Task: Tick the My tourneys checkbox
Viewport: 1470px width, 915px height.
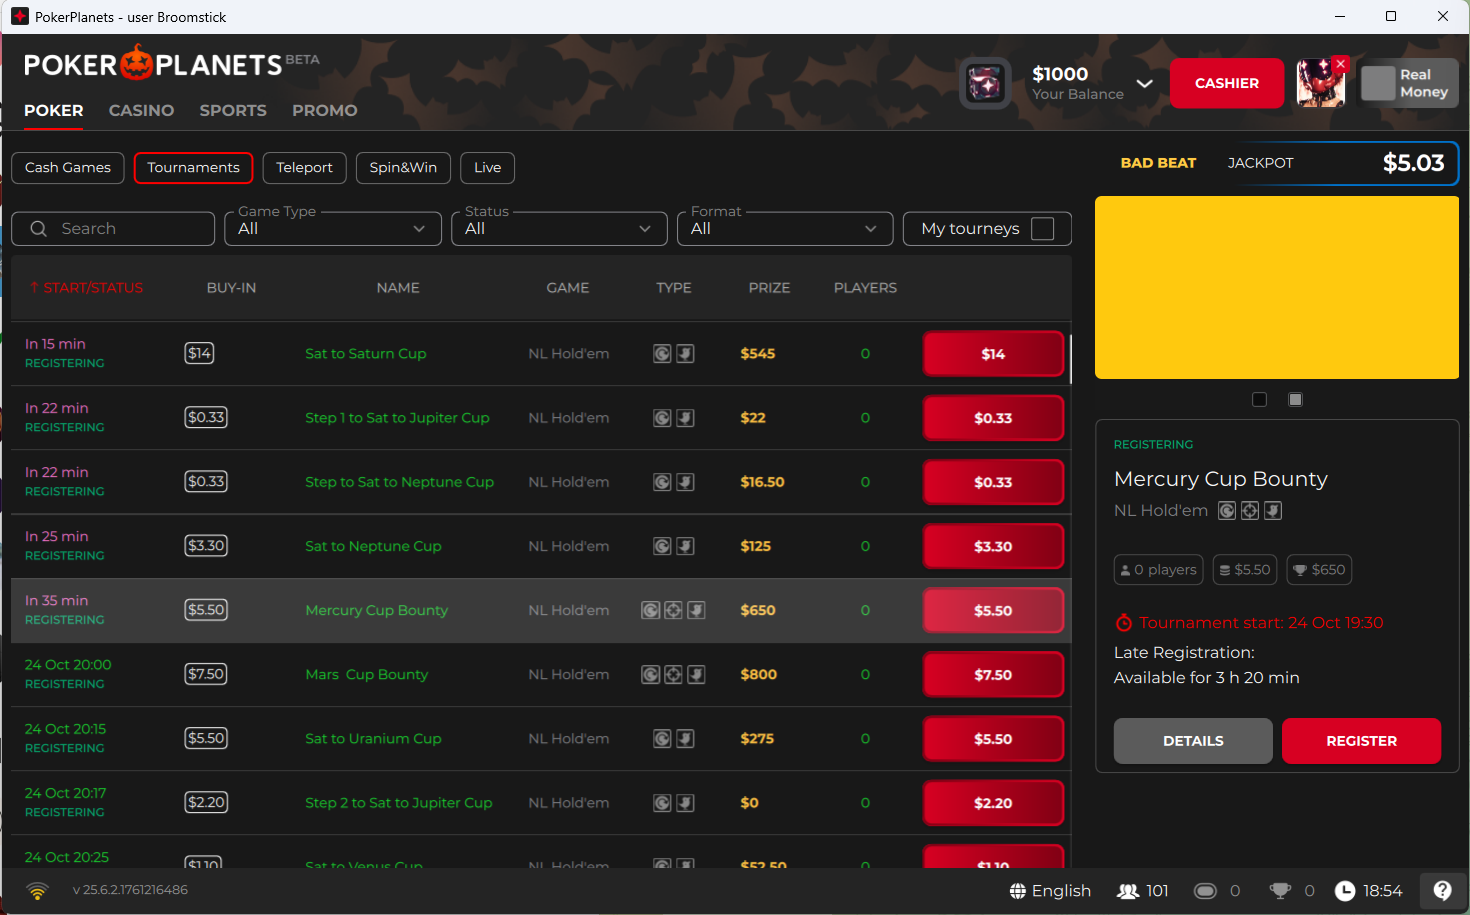Action: tap(1042, 228)
